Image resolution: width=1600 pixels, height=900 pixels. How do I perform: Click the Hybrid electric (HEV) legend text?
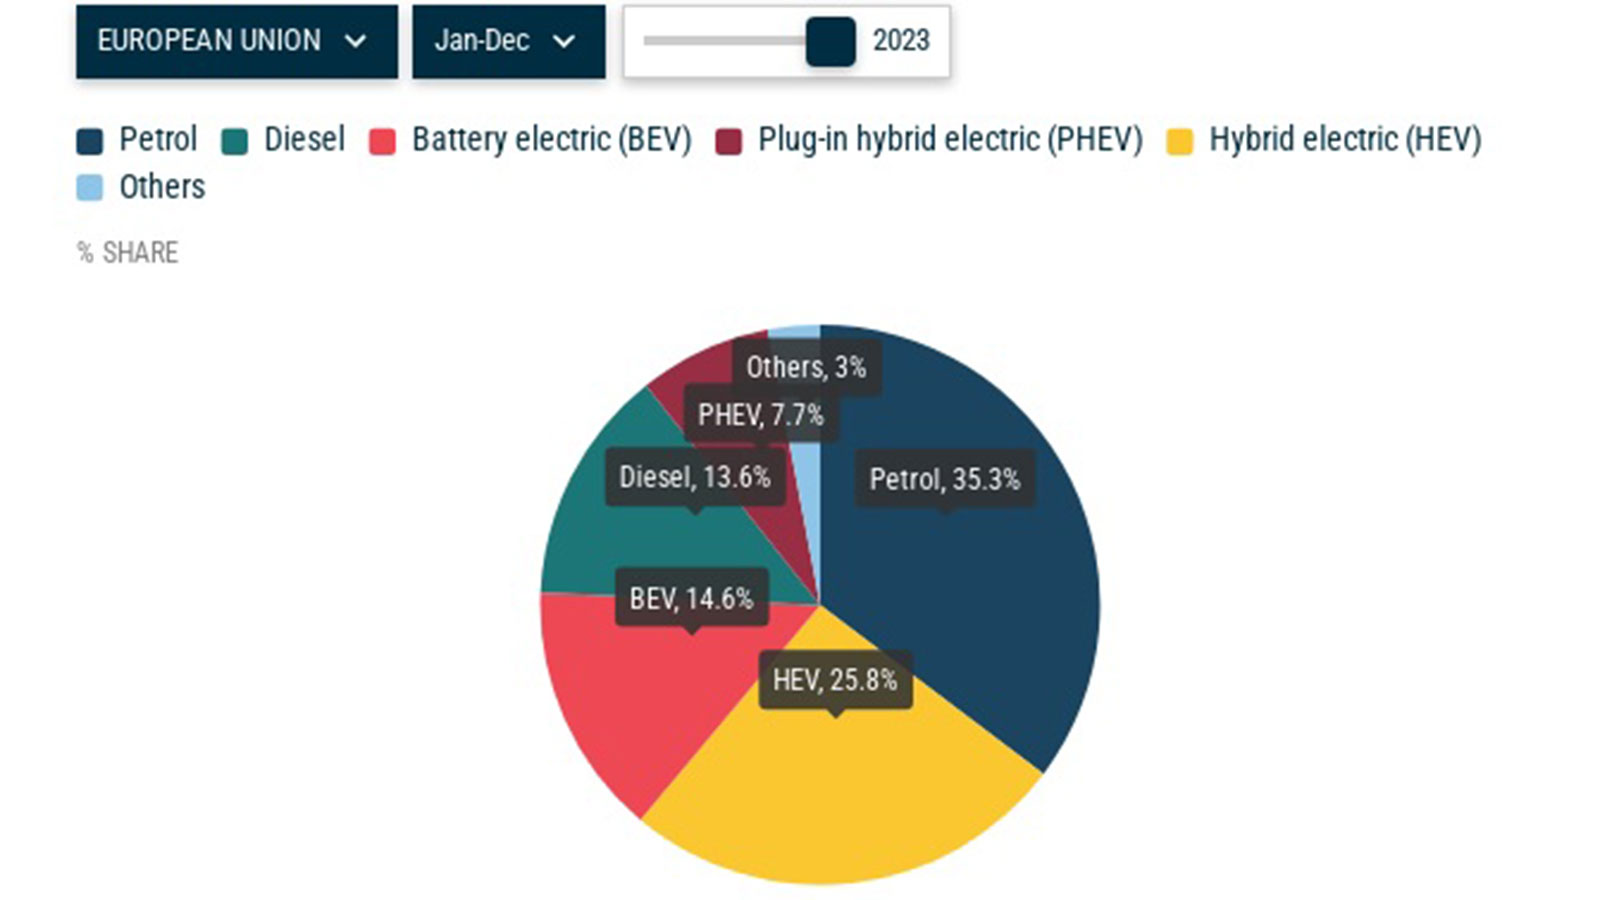coord(1345,140)
